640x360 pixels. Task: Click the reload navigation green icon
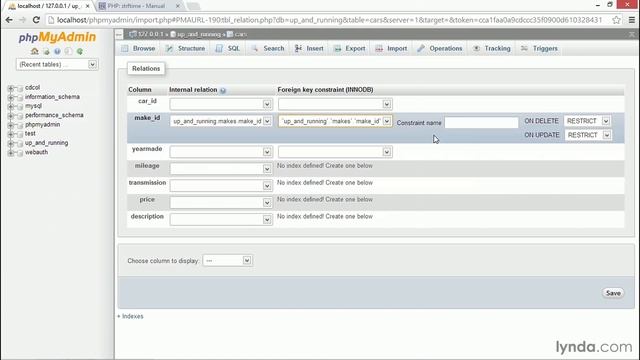[80, 51]
